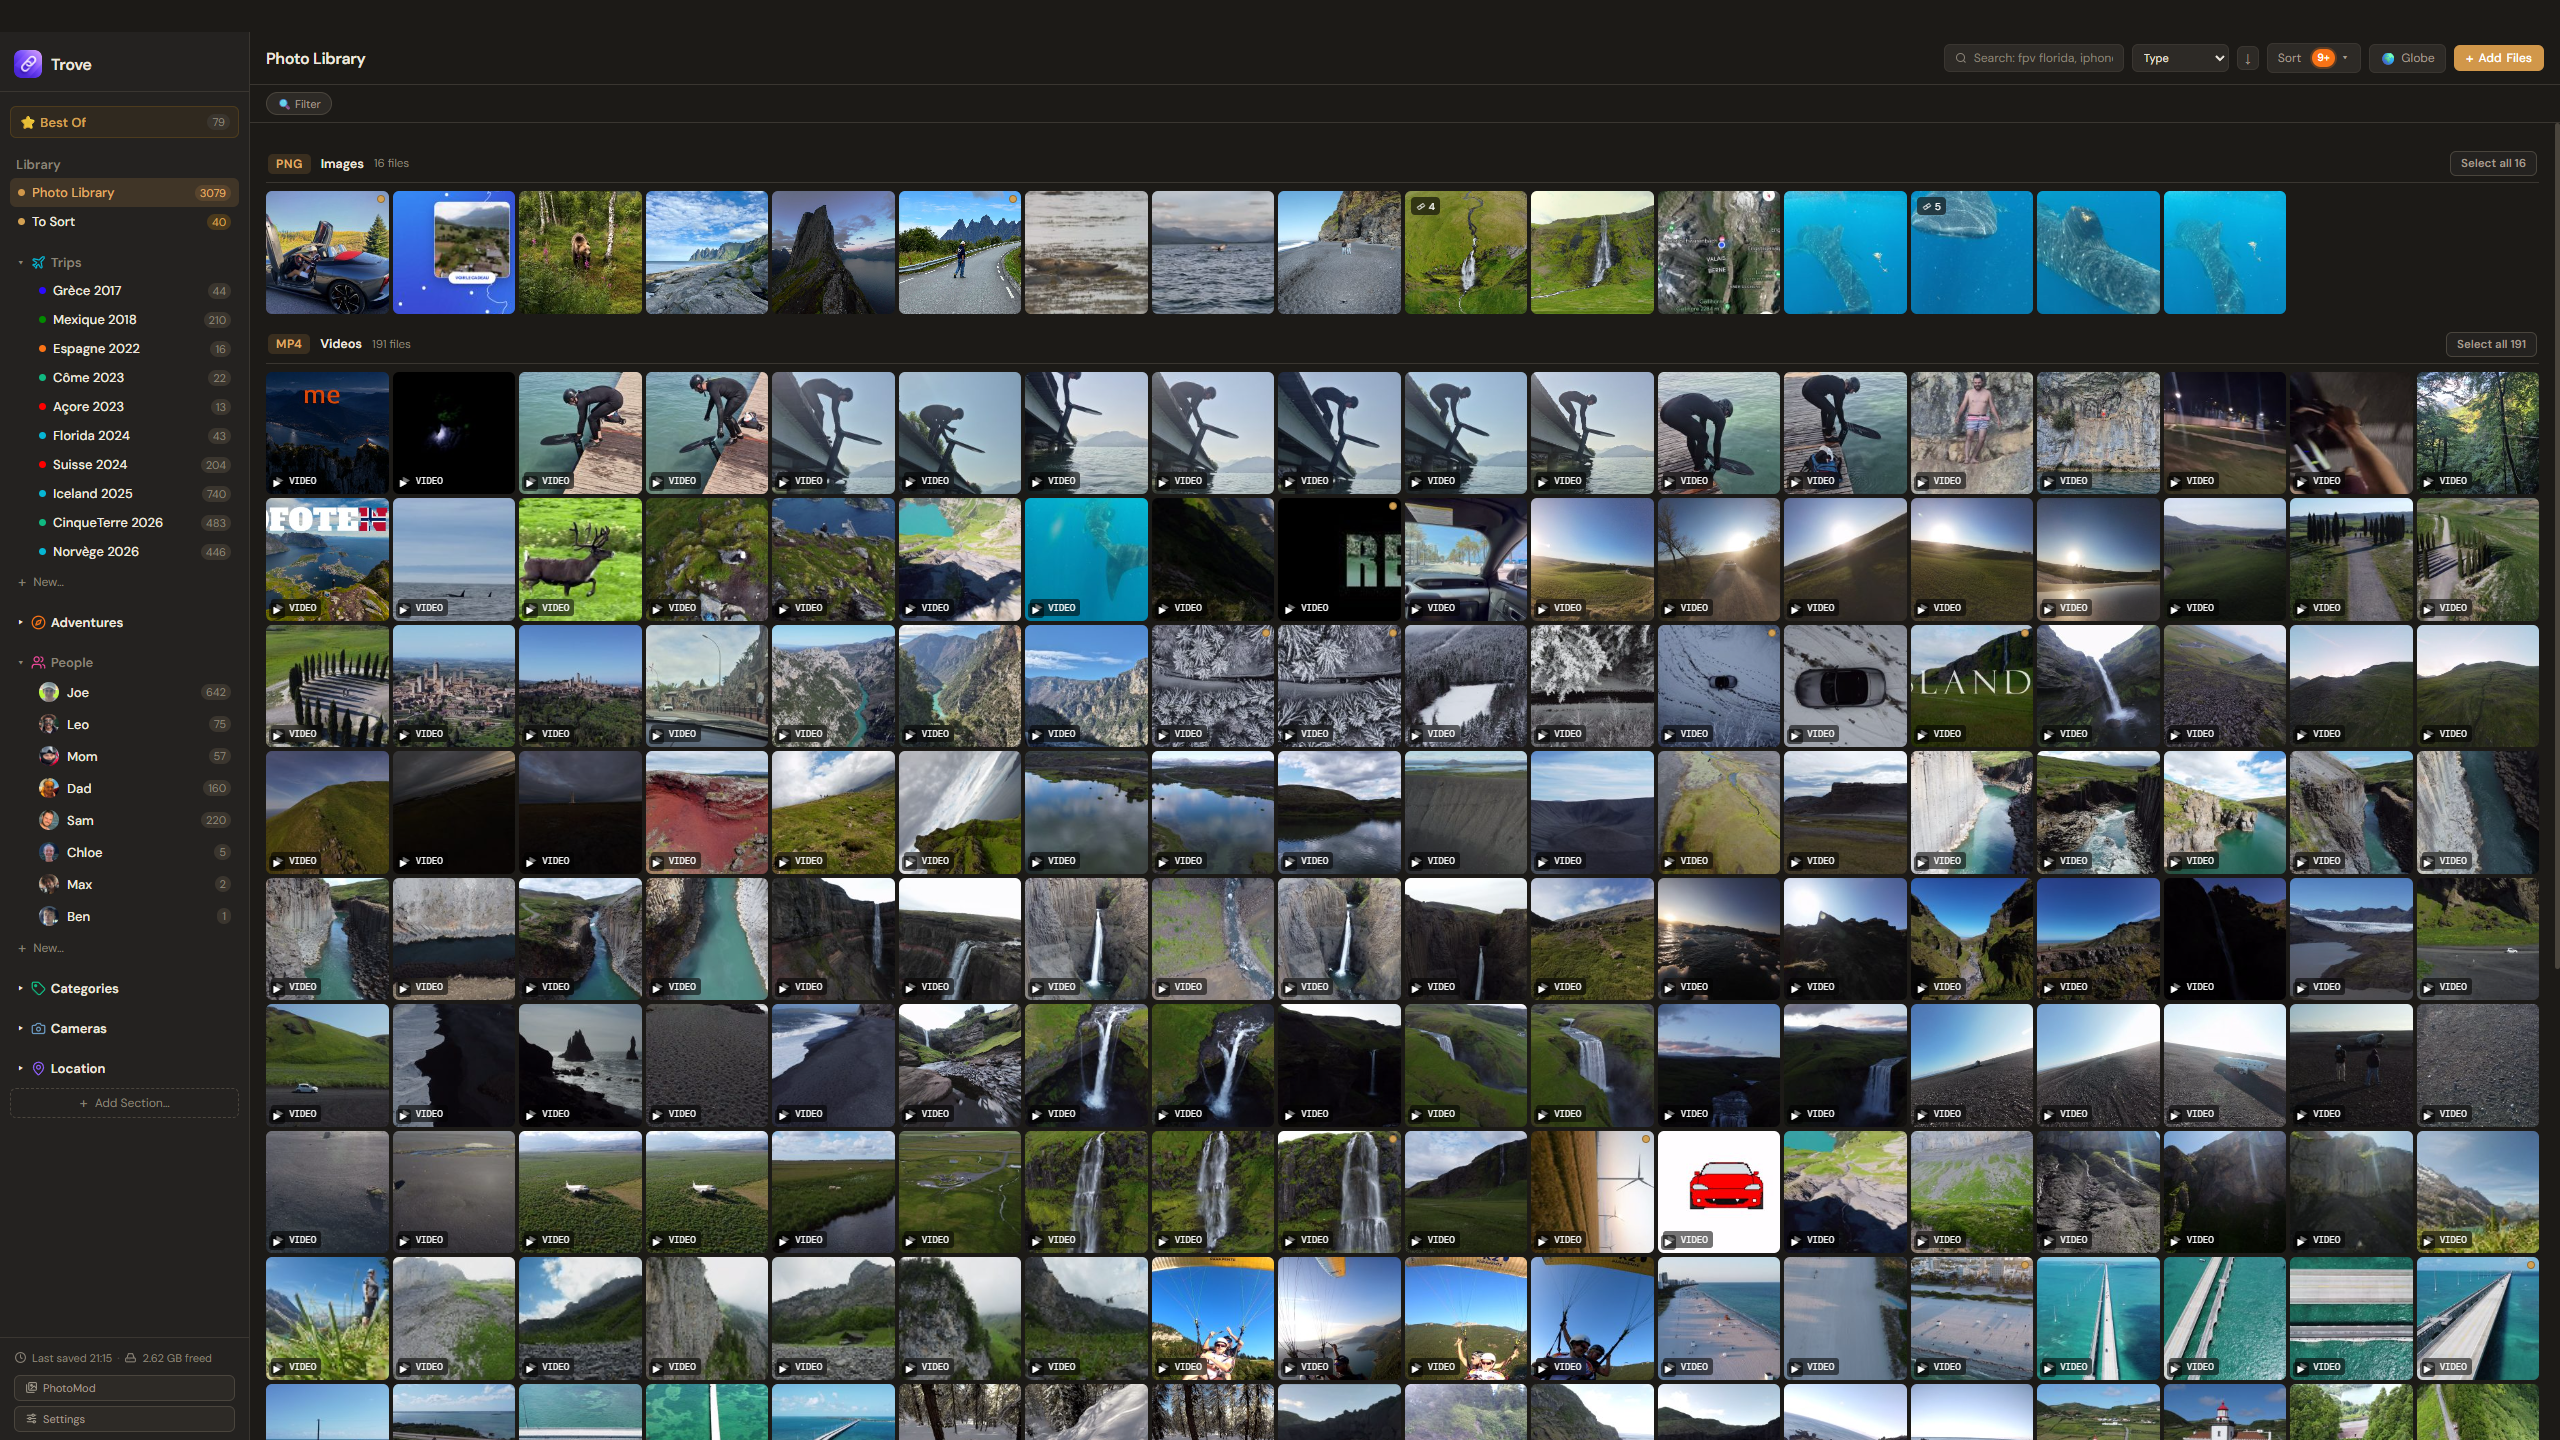The height and width of the screenshot is (1440, 2560).
Task: Open the Filter pill button
Action: pos(299,104)
